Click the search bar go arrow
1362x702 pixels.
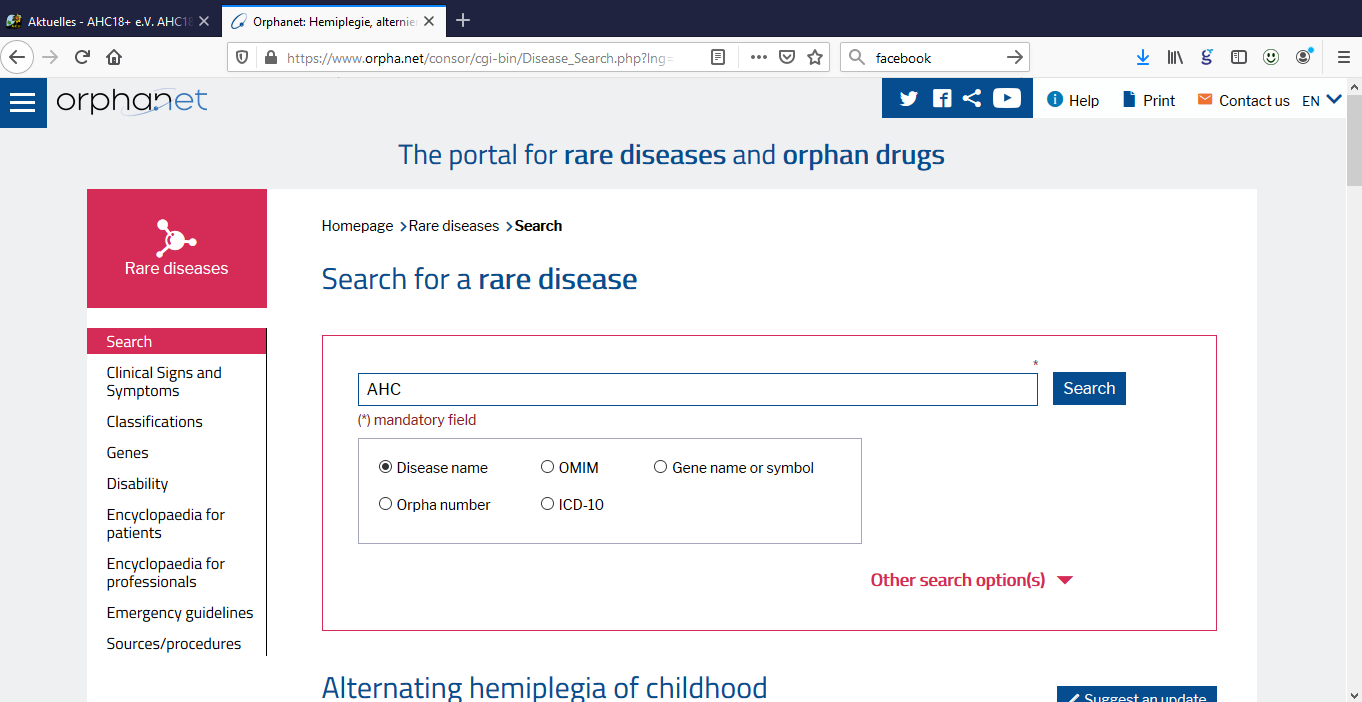tap(1014, 58)
